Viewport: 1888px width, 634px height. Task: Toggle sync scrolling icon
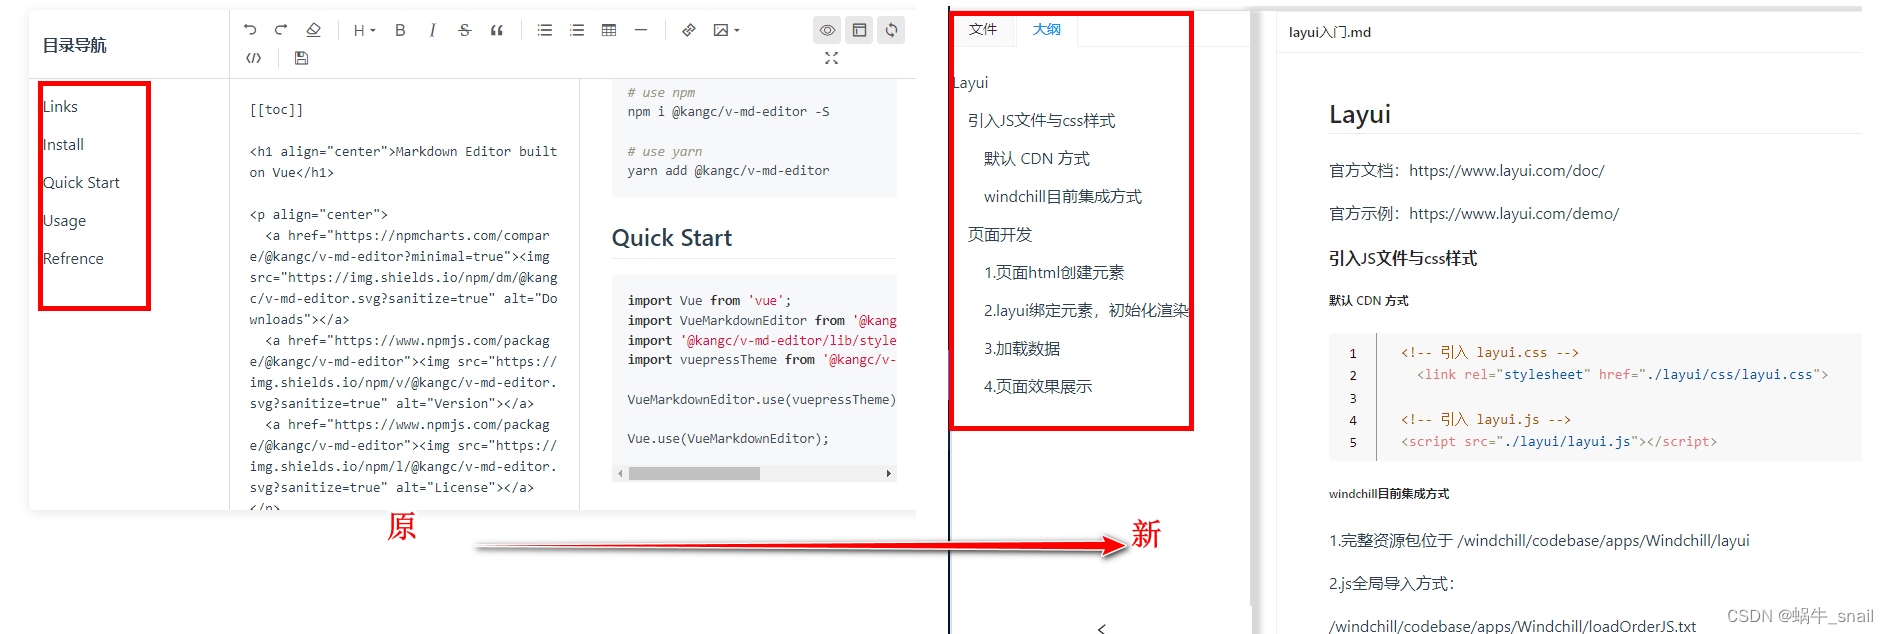click(891, 30)
